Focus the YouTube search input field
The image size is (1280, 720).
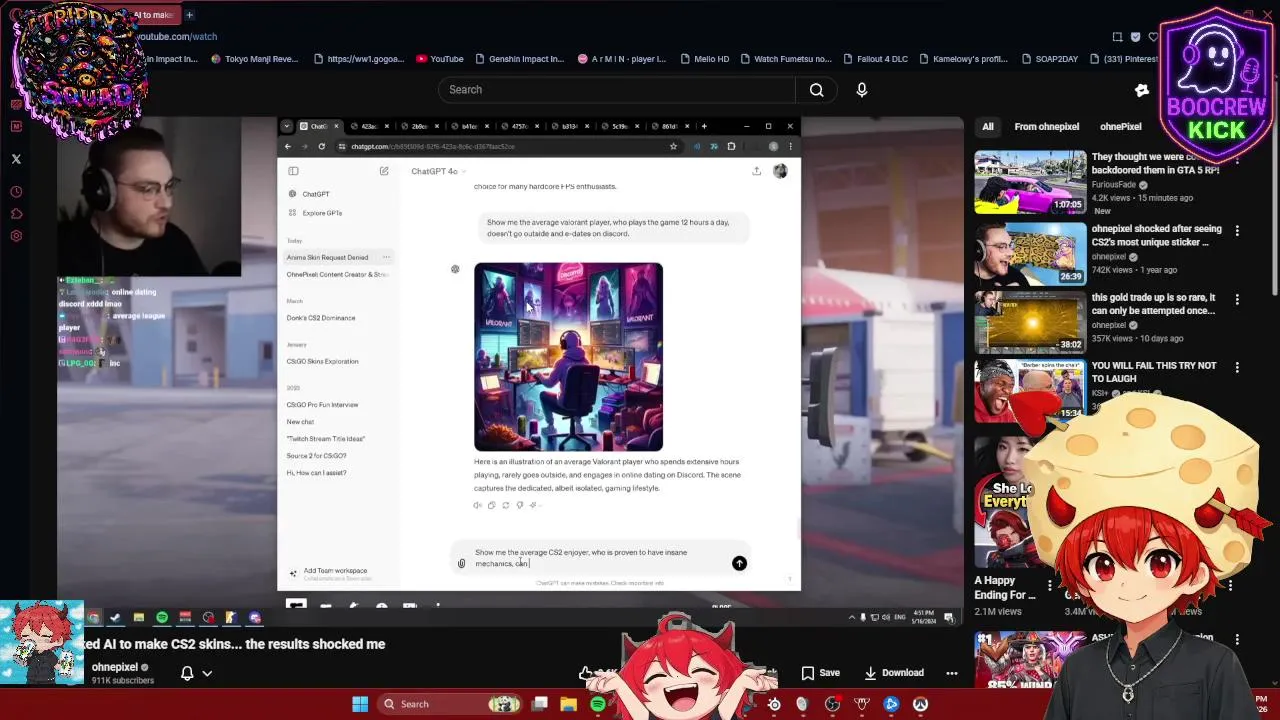(617, 90)
